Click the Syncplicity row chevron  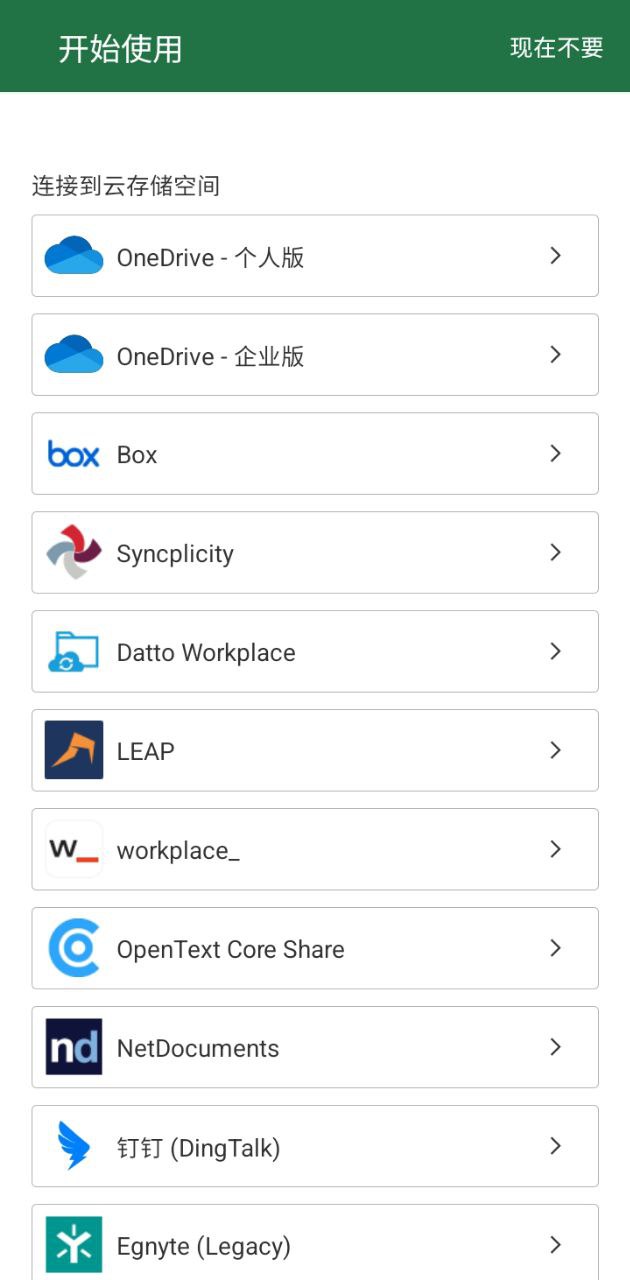point(556,552)
